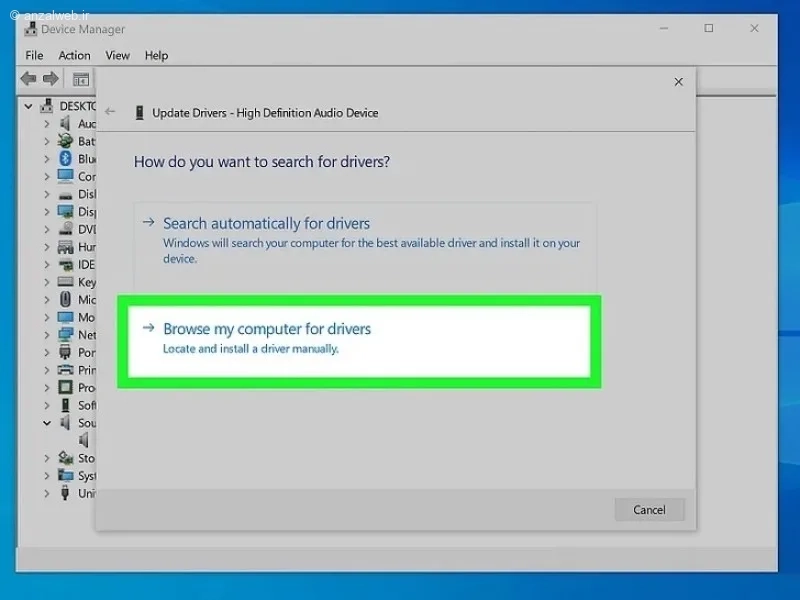Select the Software devices category icon
800x600 pixels.
pyautogui.click(x=65, y=405)
